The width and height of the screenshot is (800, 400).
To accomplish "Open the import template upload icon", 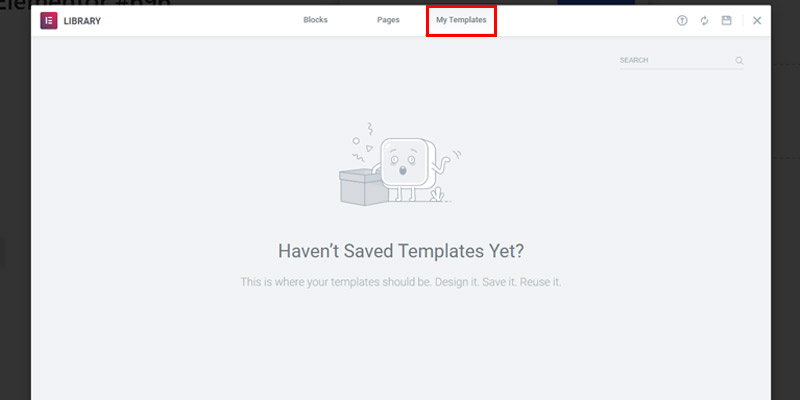I will tap(682, 20).
